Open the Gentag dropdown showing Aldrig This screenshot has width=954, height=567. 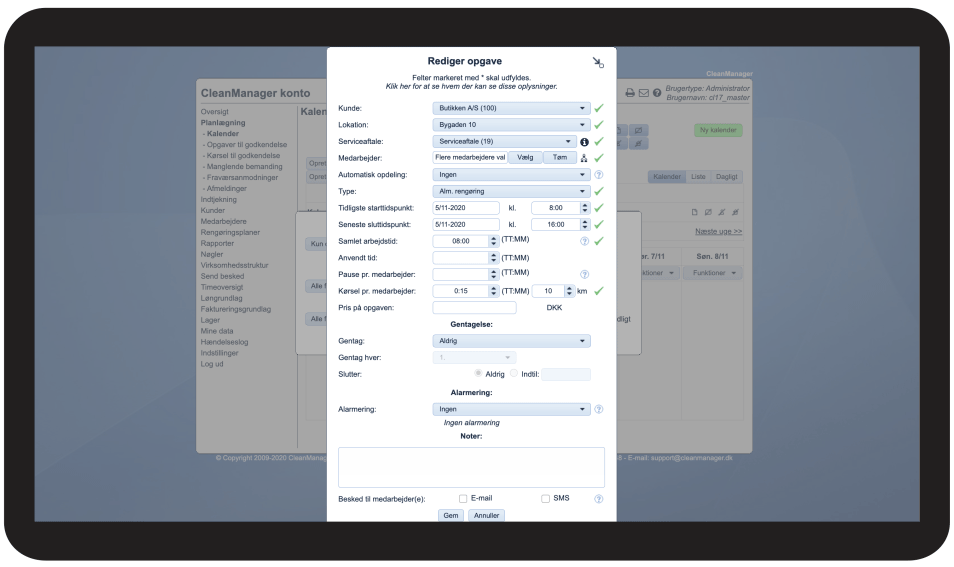511,341
